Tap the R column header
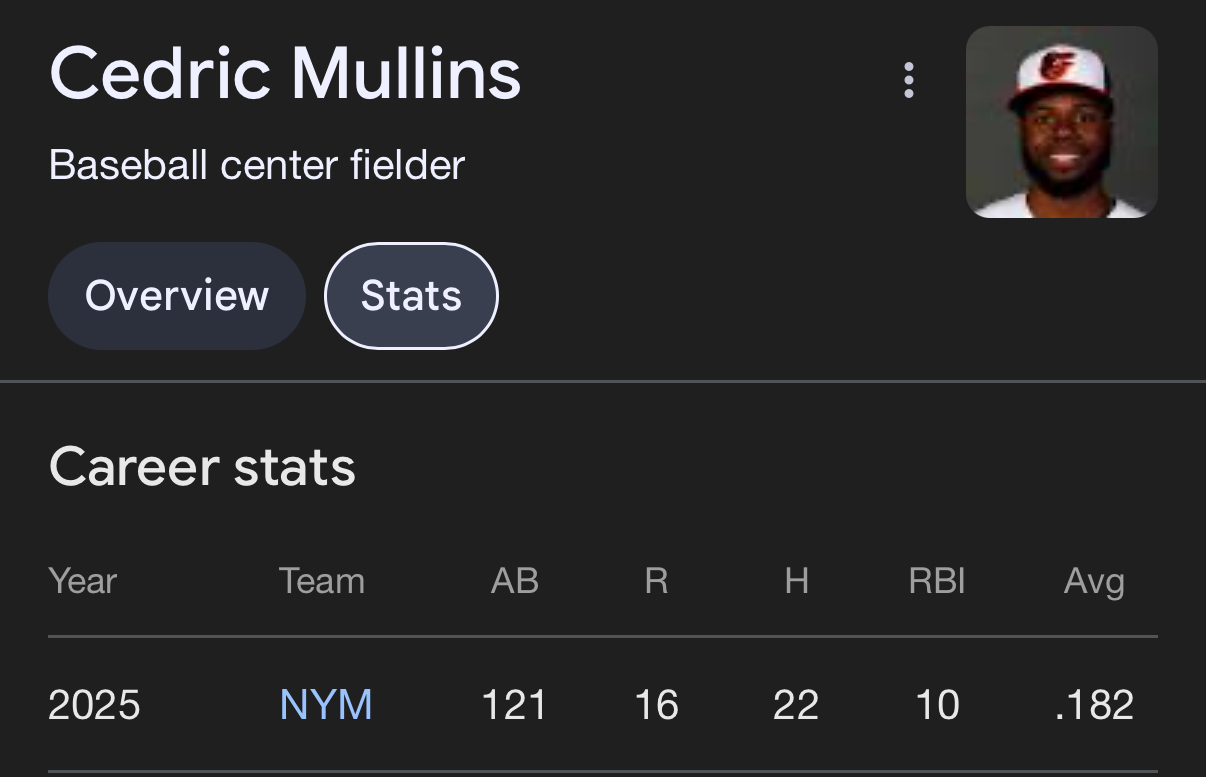The image size is (1206, 777). click(656, 581)
